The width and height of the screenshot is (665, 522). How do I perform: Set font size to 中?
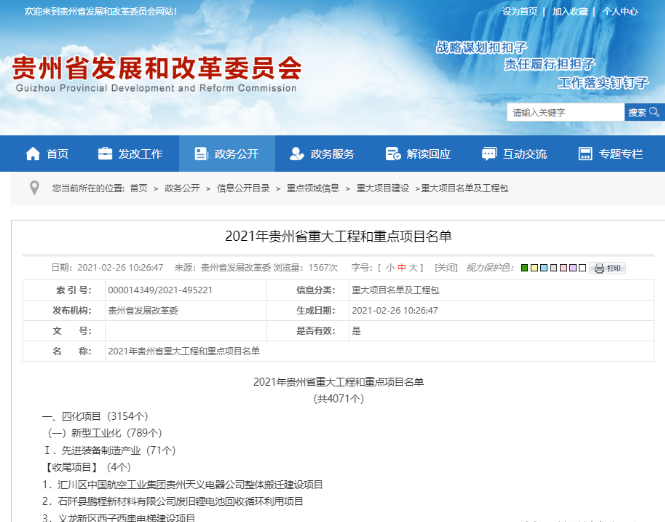[x=402, y=268]
